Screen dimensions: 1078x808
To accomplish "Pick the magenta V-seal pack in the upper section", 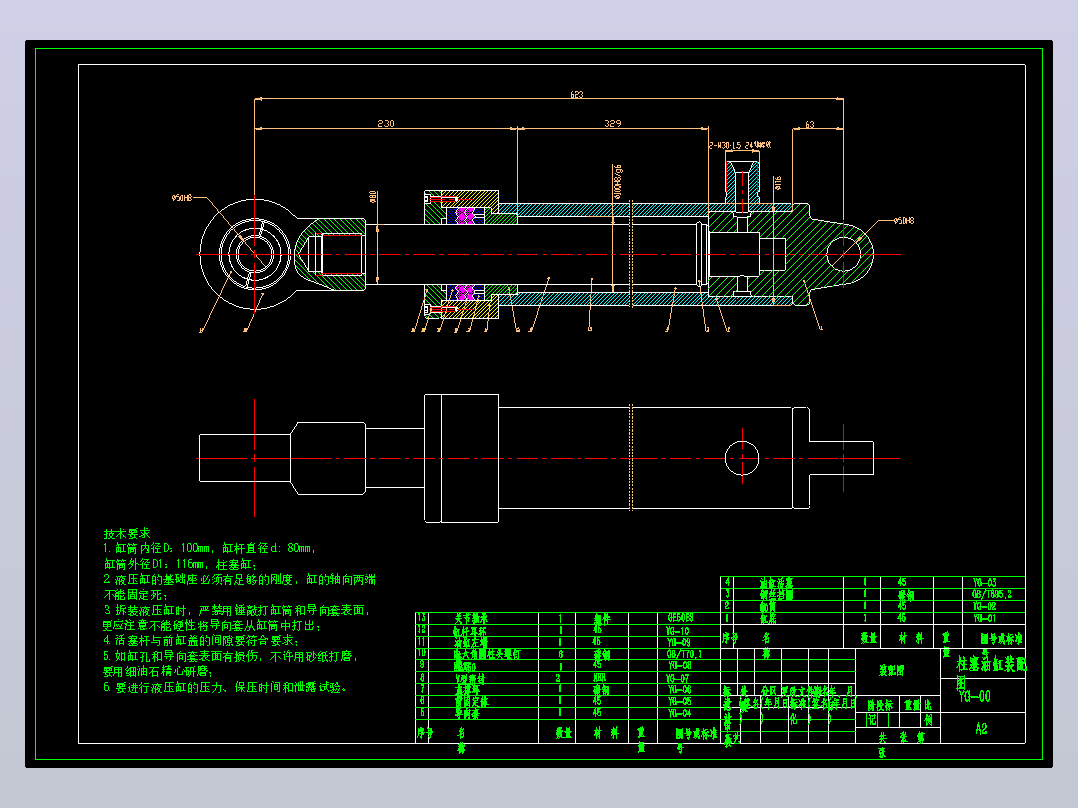I will tap(465, 216).
